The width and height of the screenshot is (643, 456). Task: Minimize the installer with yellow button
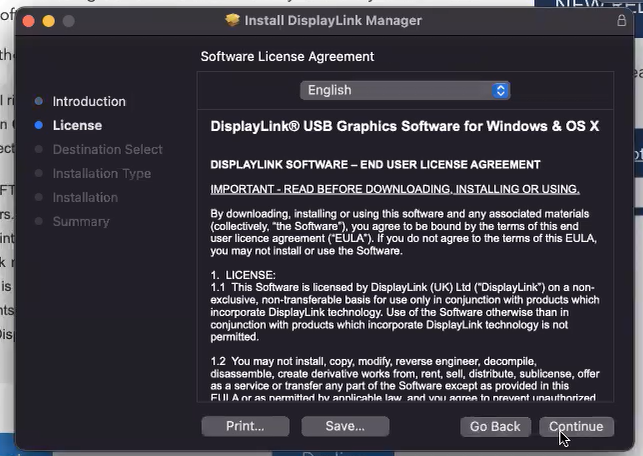click(x=48, y=21)
